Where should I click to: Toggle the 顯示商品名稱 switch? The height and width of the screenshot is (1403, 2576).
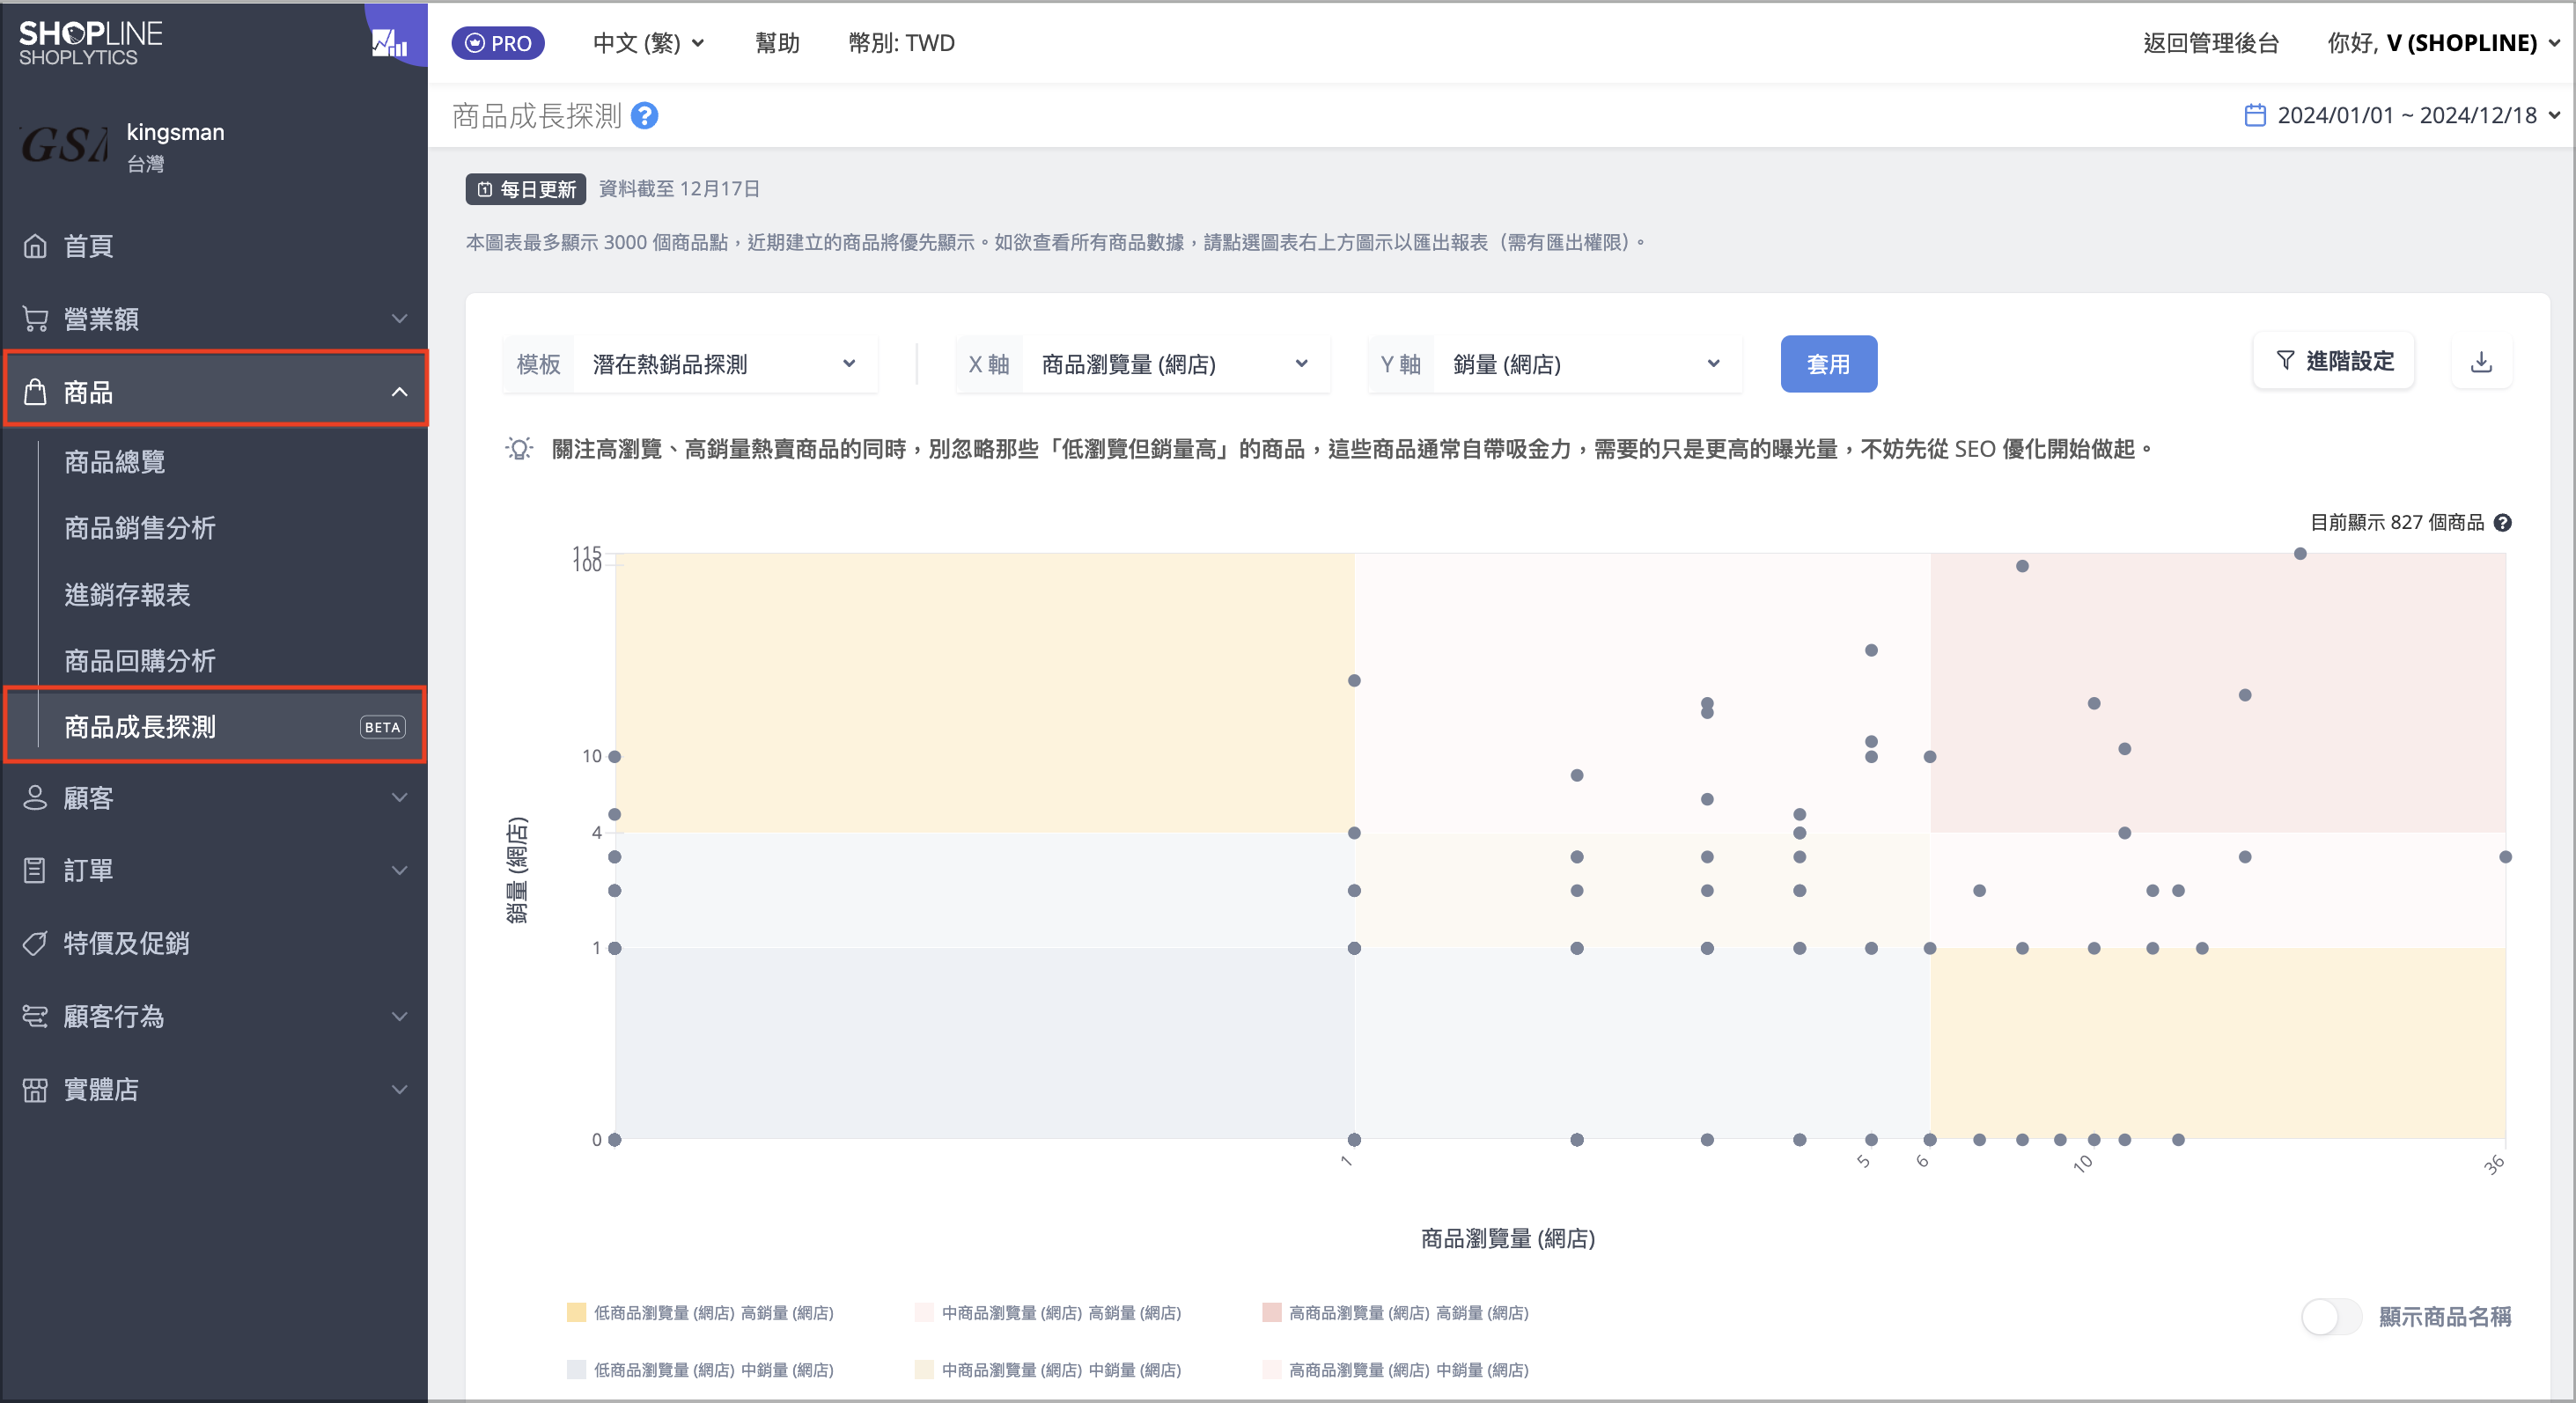(x=2331, y=1316)
